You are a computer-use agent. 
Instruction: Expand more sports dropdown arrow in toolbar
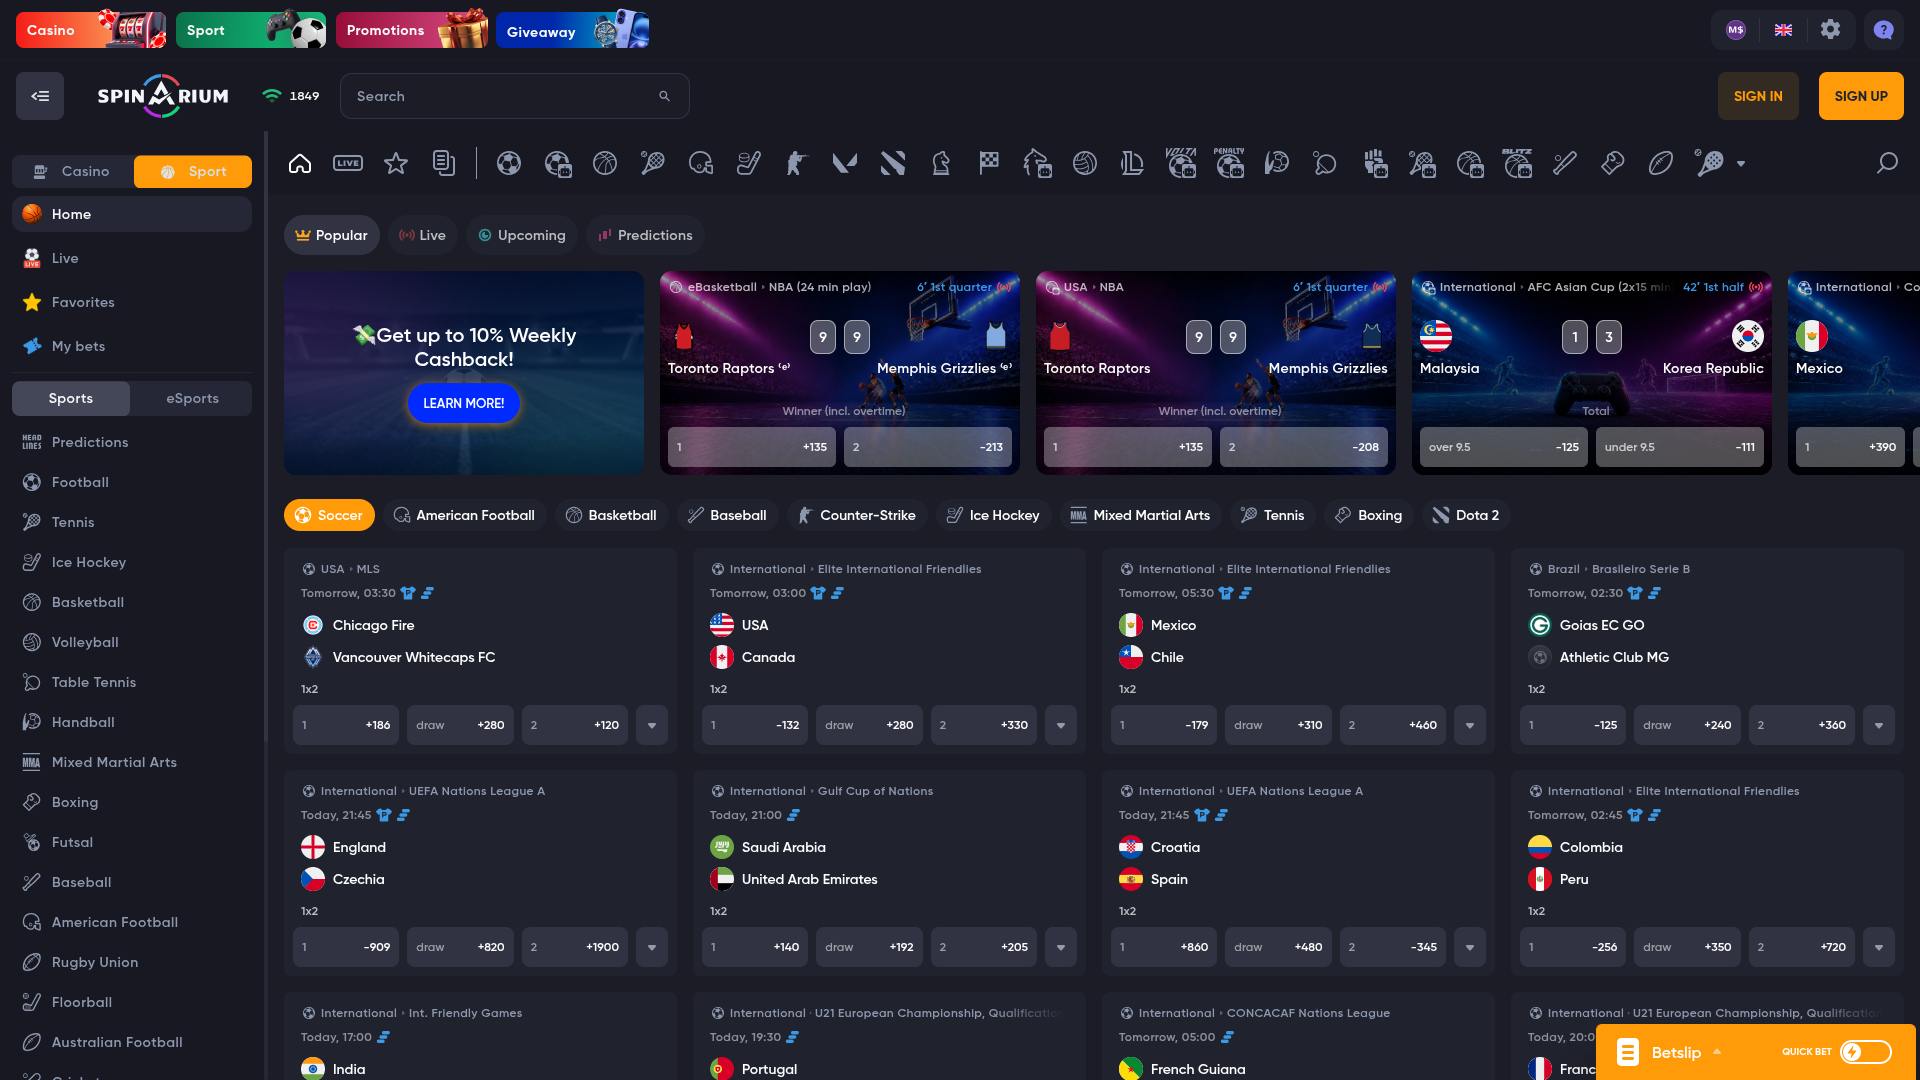pos(1741,164)
